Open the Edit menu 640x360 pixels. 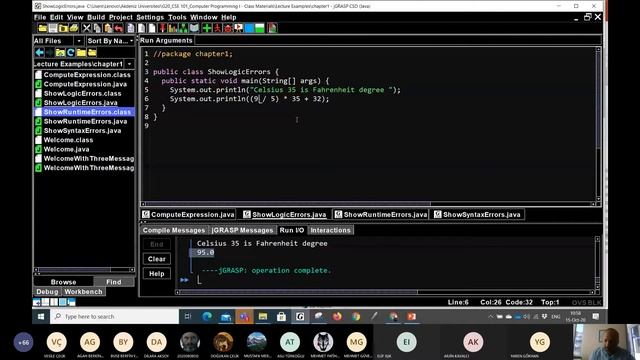tap(56, 17)
